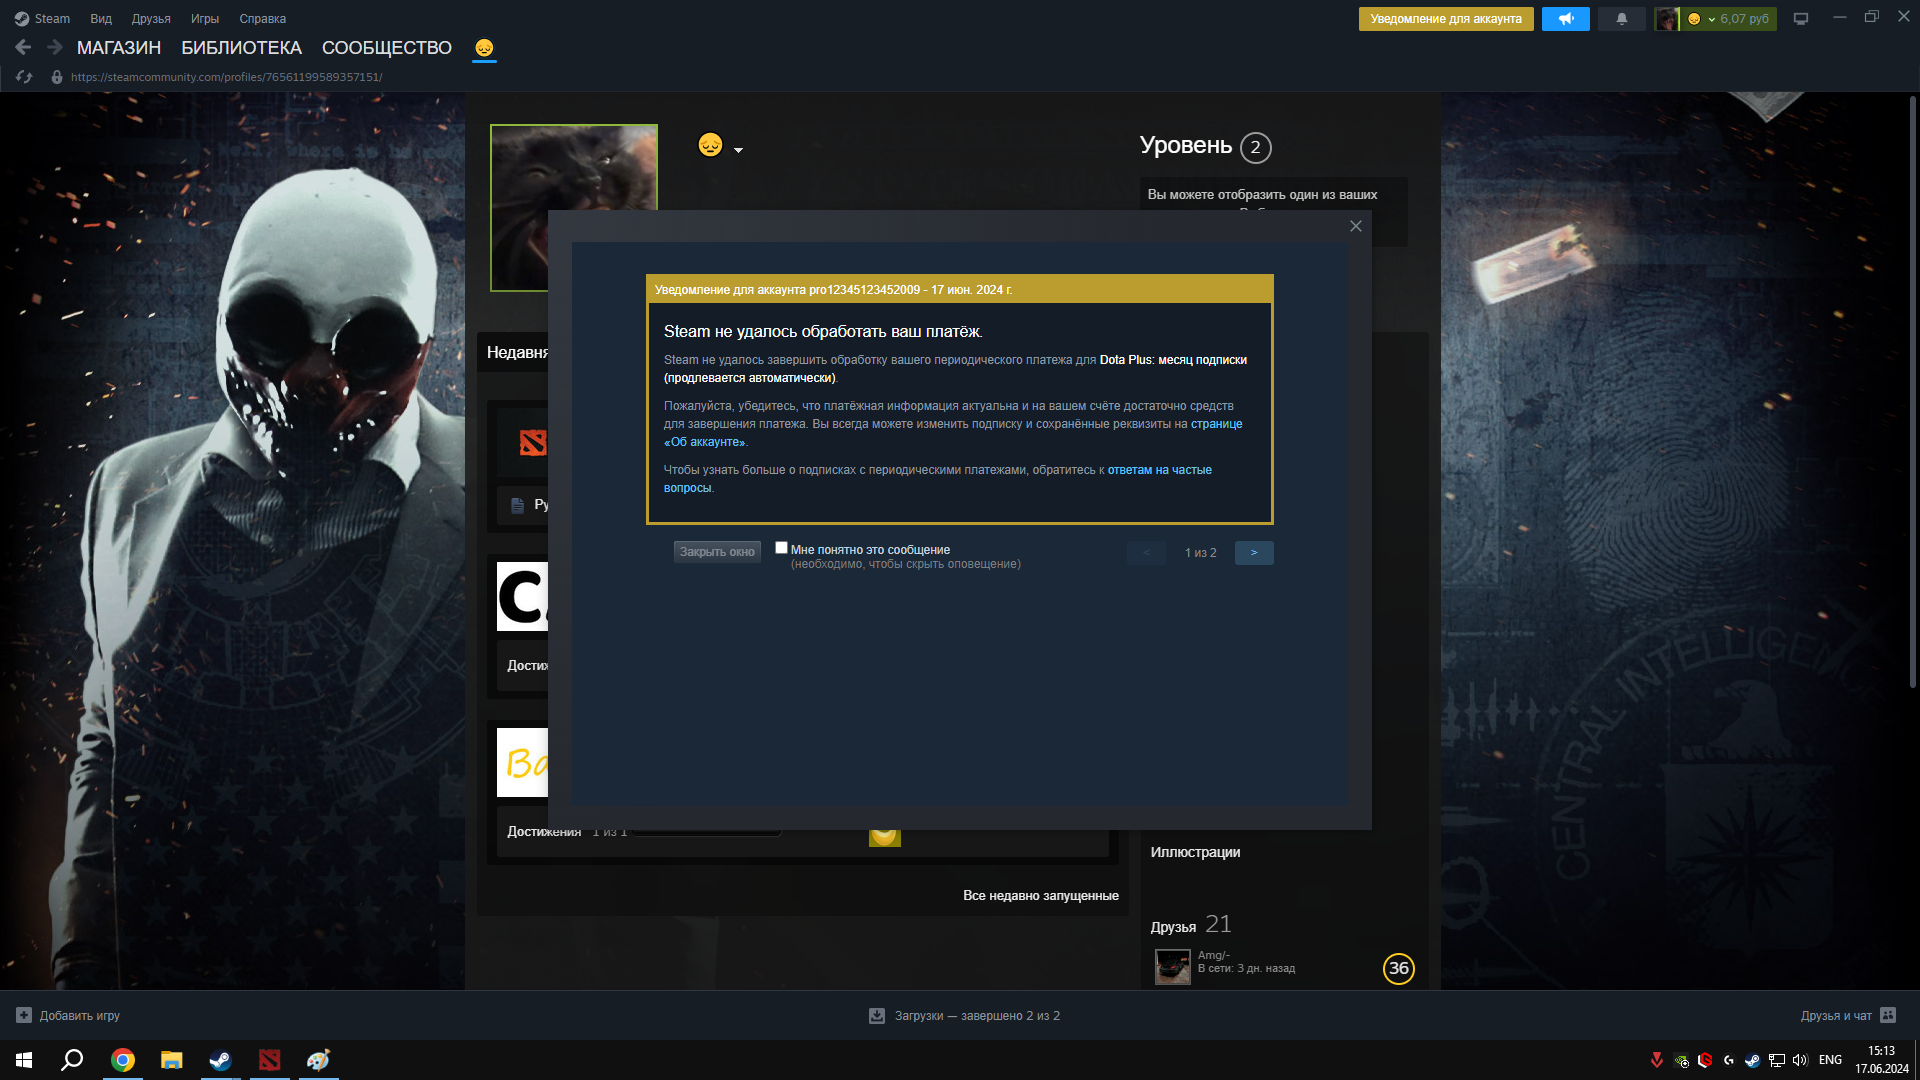1920x1080 pixels.
Task: Go forward with the right navigation arrow
Action: [x=55, y=47]
